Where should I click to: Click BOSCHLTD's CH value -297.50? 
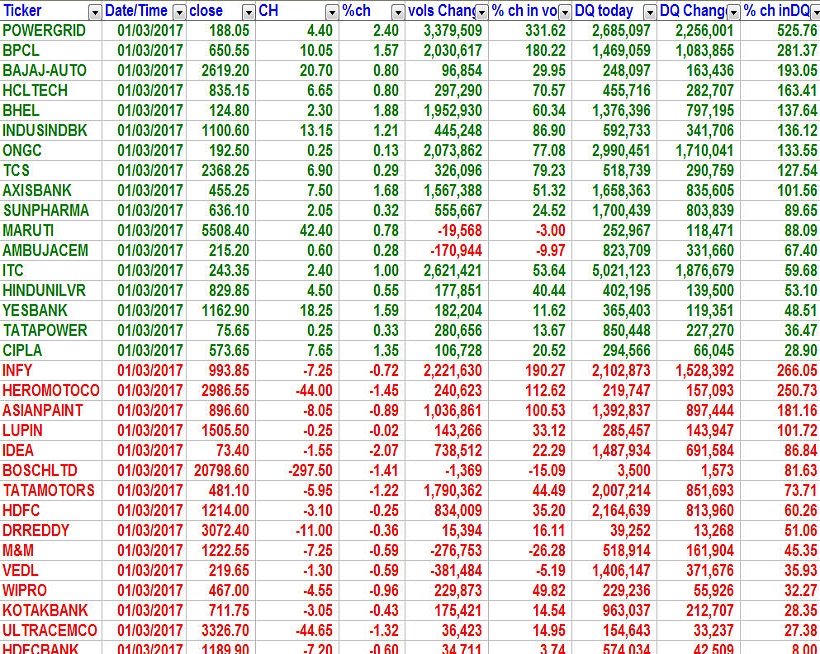[311, 471]
